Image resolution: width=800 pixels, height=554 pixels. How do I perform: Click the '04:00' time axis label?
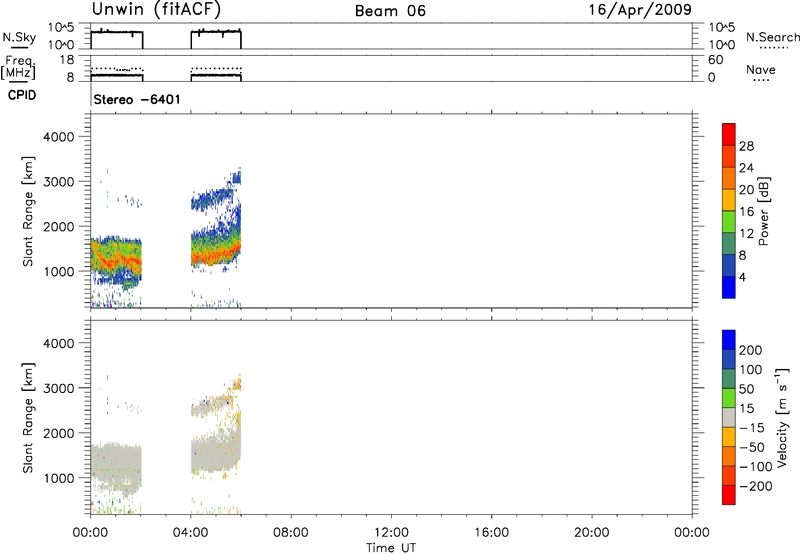190,533
